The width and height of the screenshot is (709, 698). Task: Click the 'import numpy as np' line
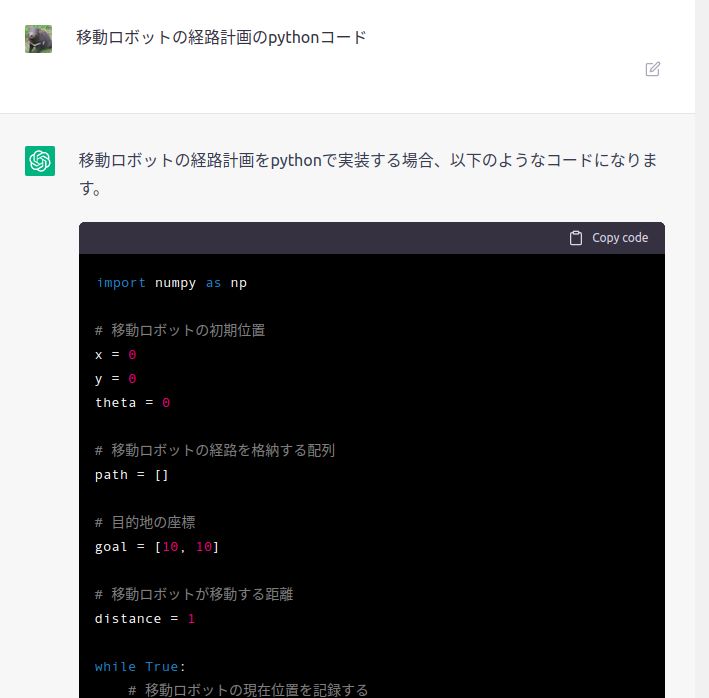[x=171, y=283]
